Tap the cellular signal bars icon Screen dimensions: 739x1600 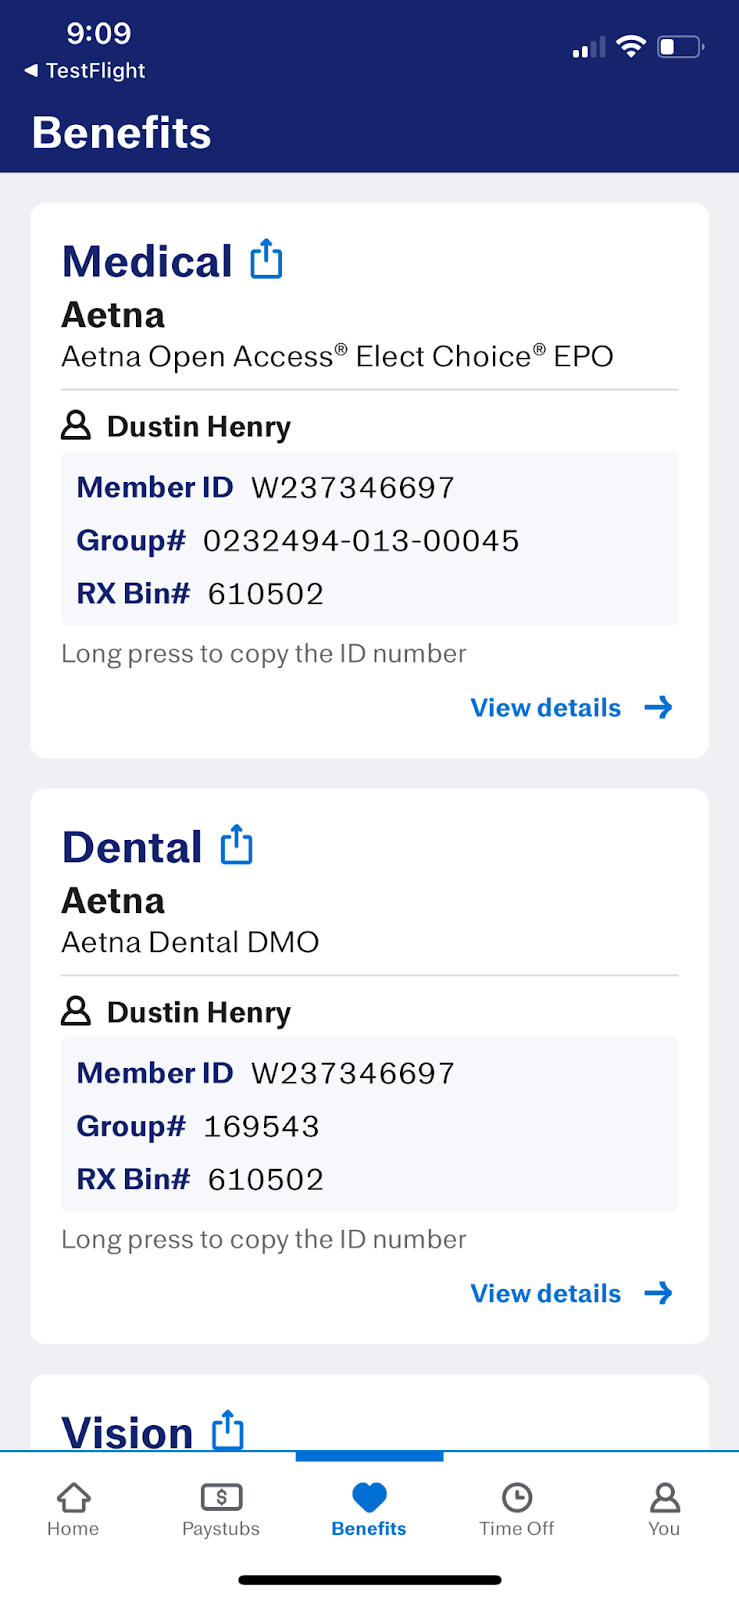tap(589, 47)
